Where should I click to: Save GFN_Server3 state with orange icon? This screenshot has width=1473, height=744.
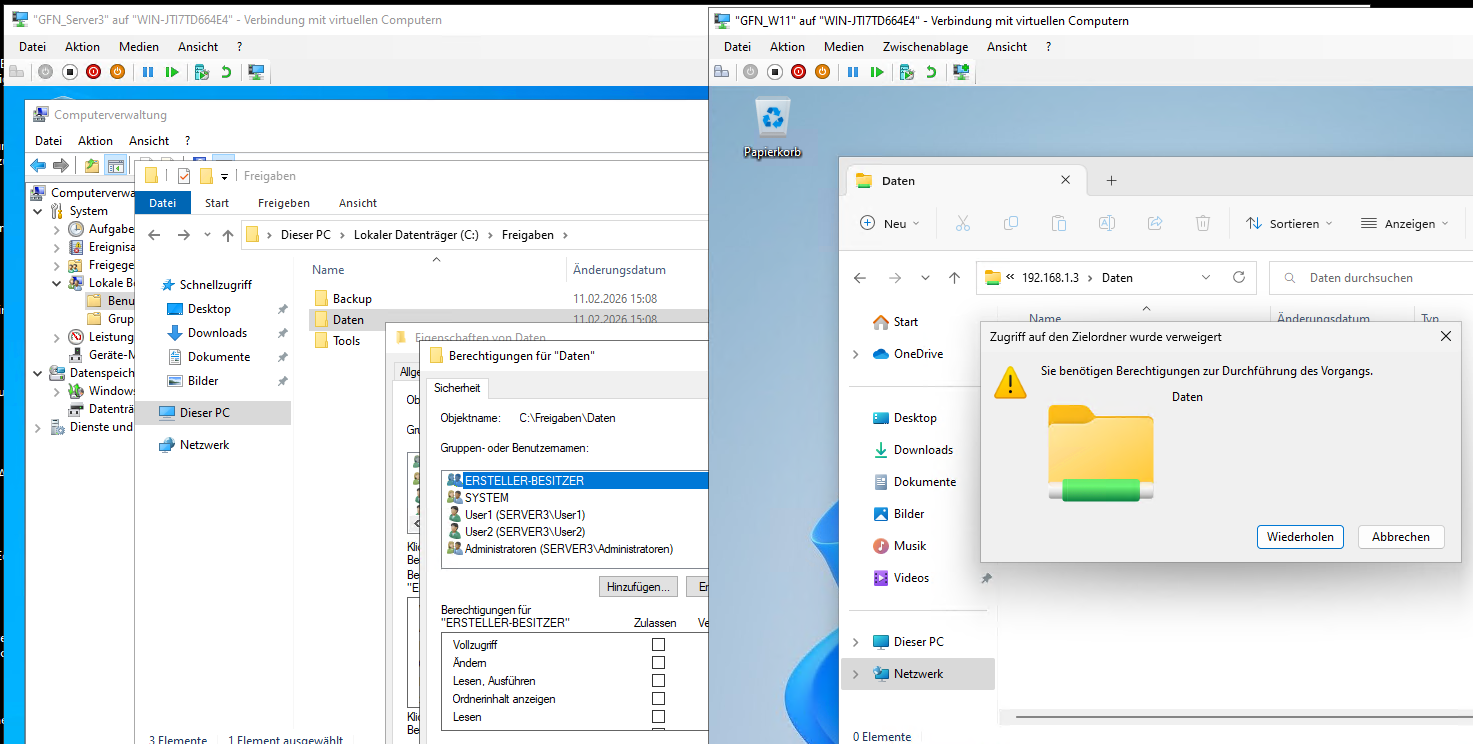click(x=118, y=72)
